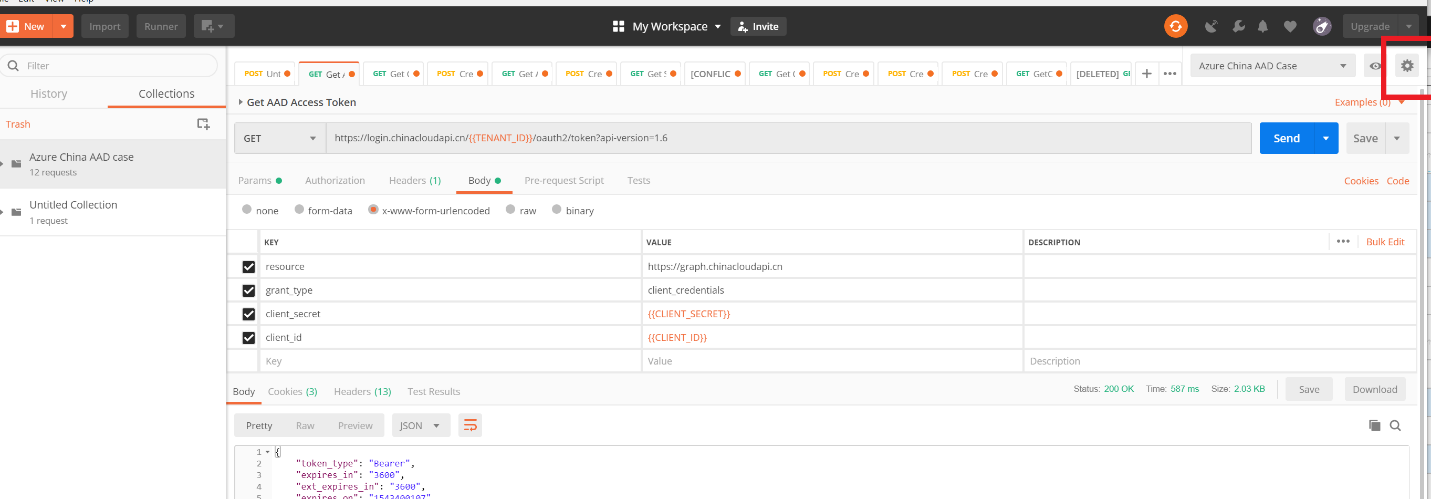Image resolution: width=1431 pixels, height=499 pixels.
Task: Open the Pre-request Script tab
Action: [x=564, y=181]
